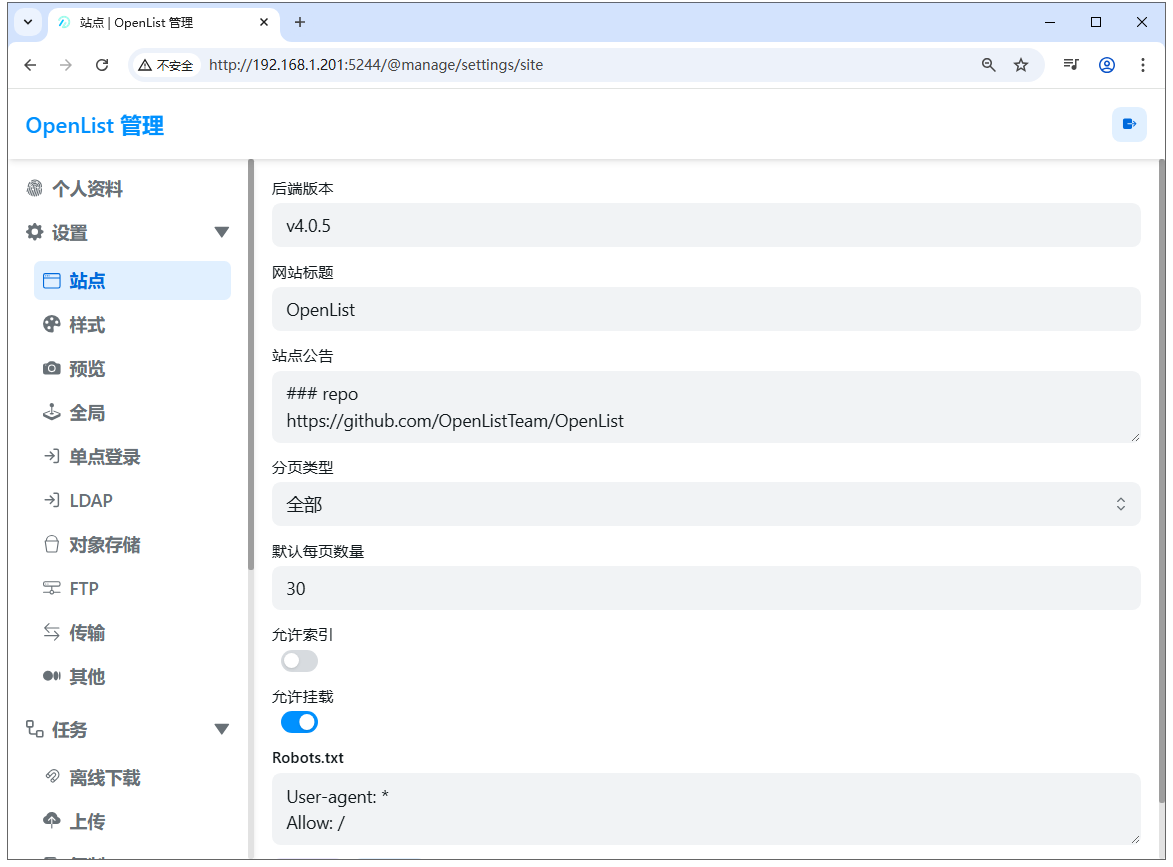Collapse the 任务 section
This screenshot has width=1173, height=867.
click(221, 729)
